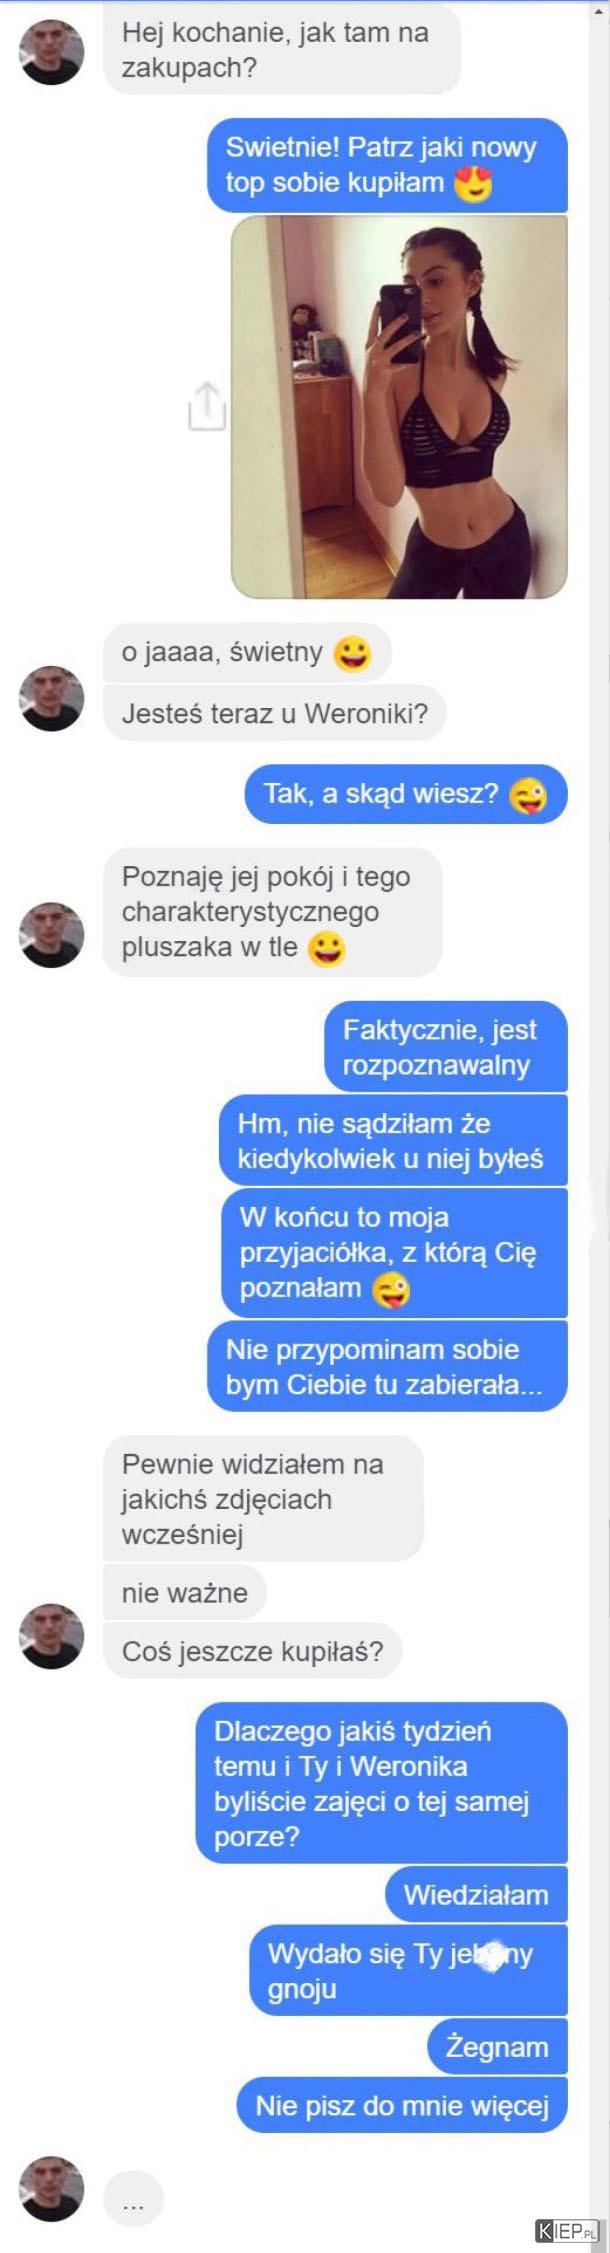Select the 'Jesteś teraz u Weroniki?' message
This screenshot has width=610, height=2253.
tap(274, 714)
